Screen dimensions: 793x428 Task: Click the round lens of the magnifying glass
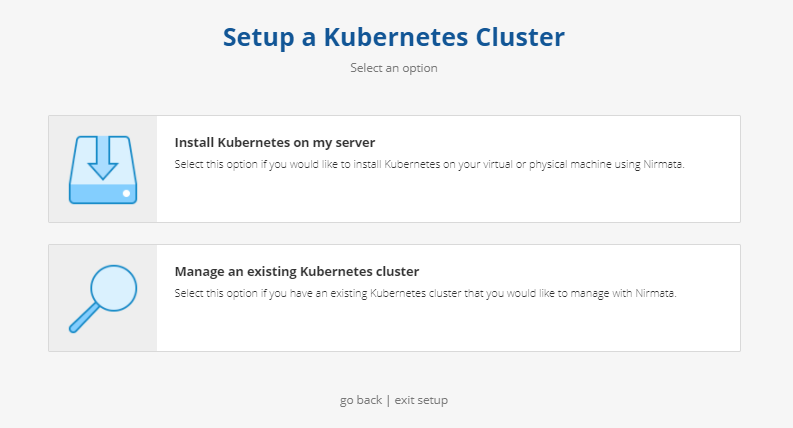(x=114, y=288)
